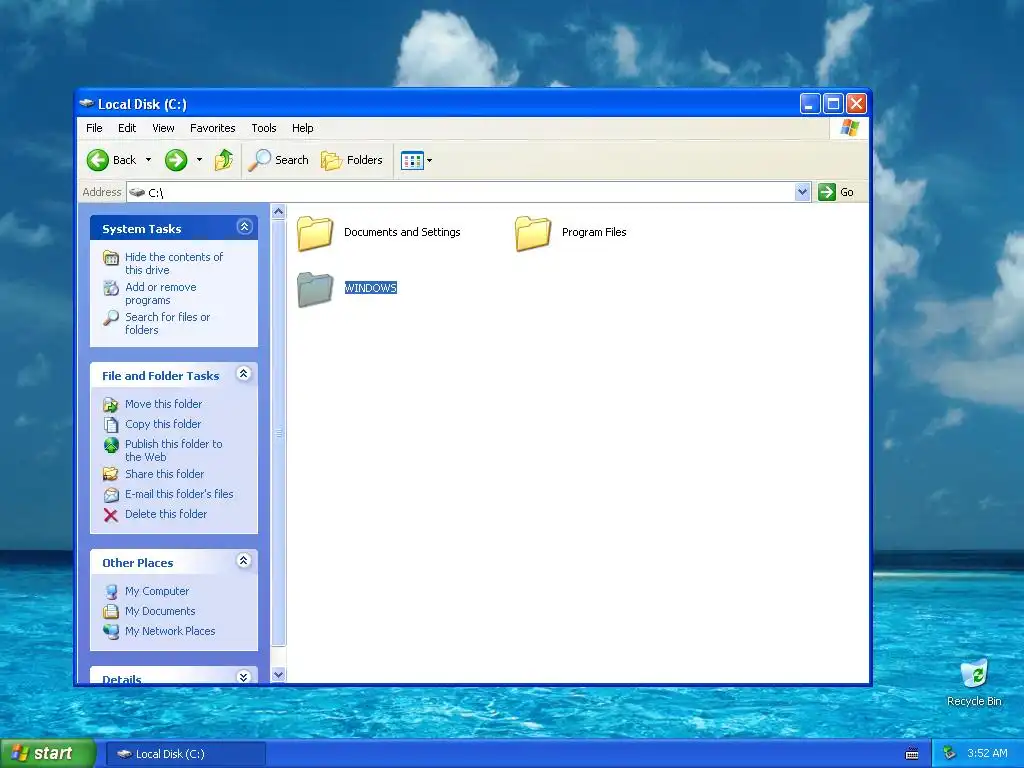The width and height of the screenshot is (1024, 768).
Task: Open the View menu
Action: coord(163,128)
